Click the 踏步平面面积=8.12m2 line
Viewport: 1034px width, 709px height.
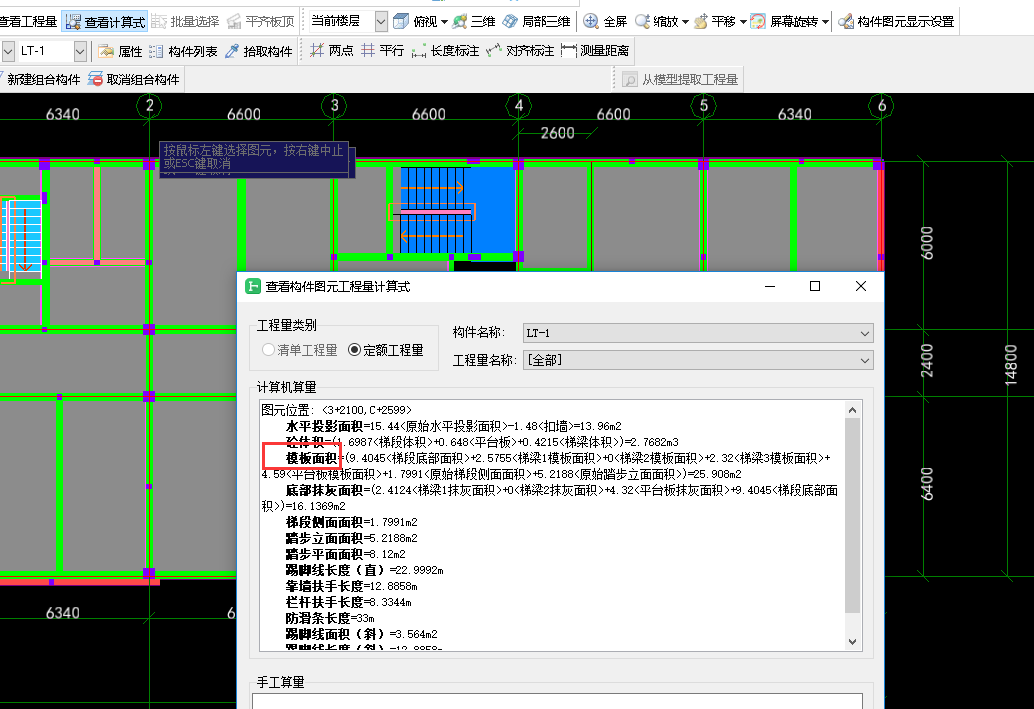pos(346,554)
